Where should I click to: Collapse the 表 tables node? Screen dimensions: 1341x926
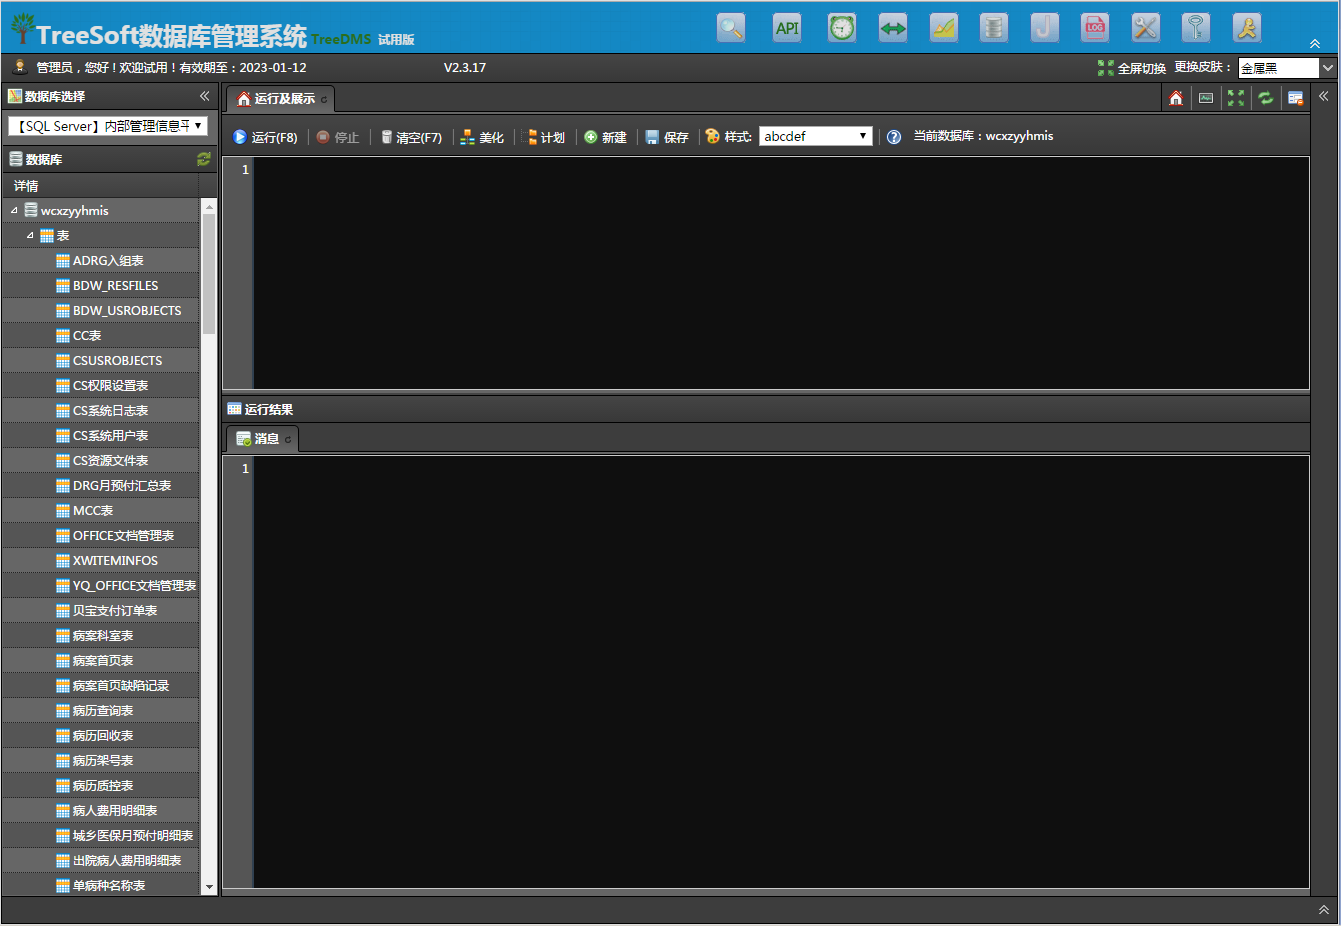point(30,236)
